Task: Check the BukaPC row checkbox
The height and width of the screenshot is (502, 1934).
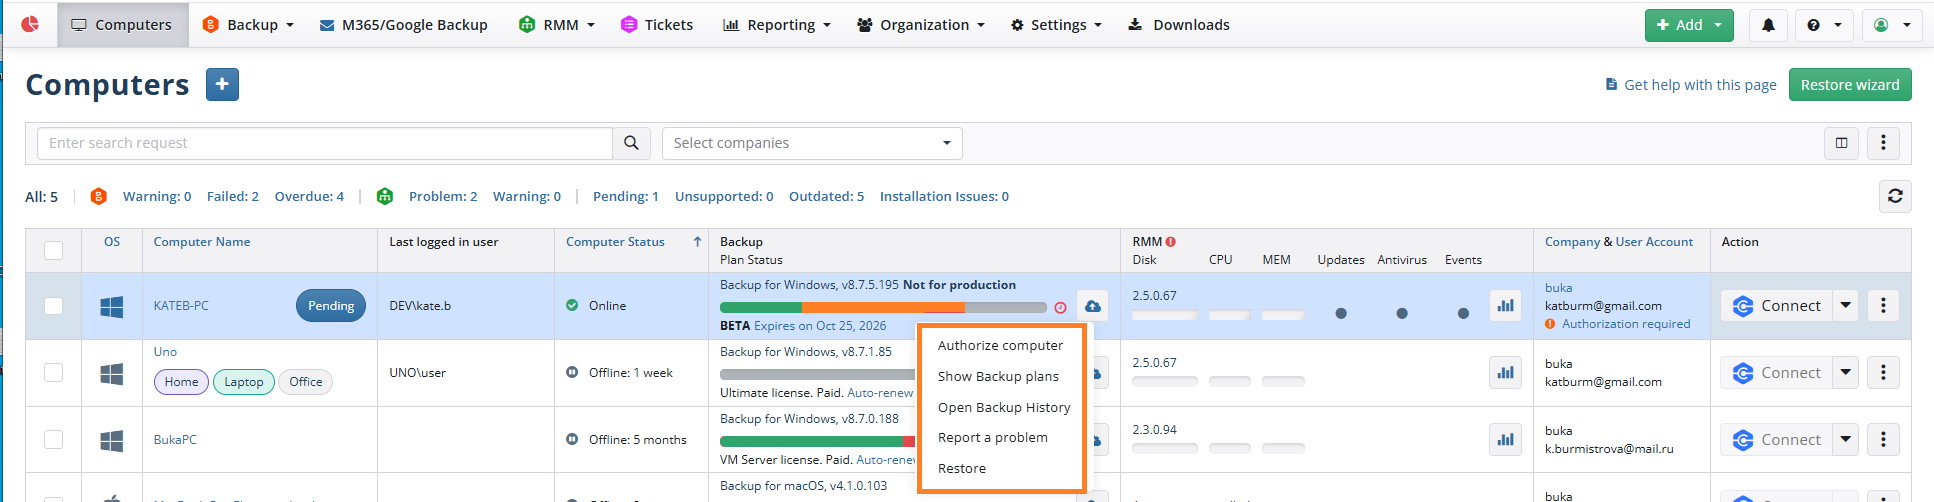Action: (54, 439)
